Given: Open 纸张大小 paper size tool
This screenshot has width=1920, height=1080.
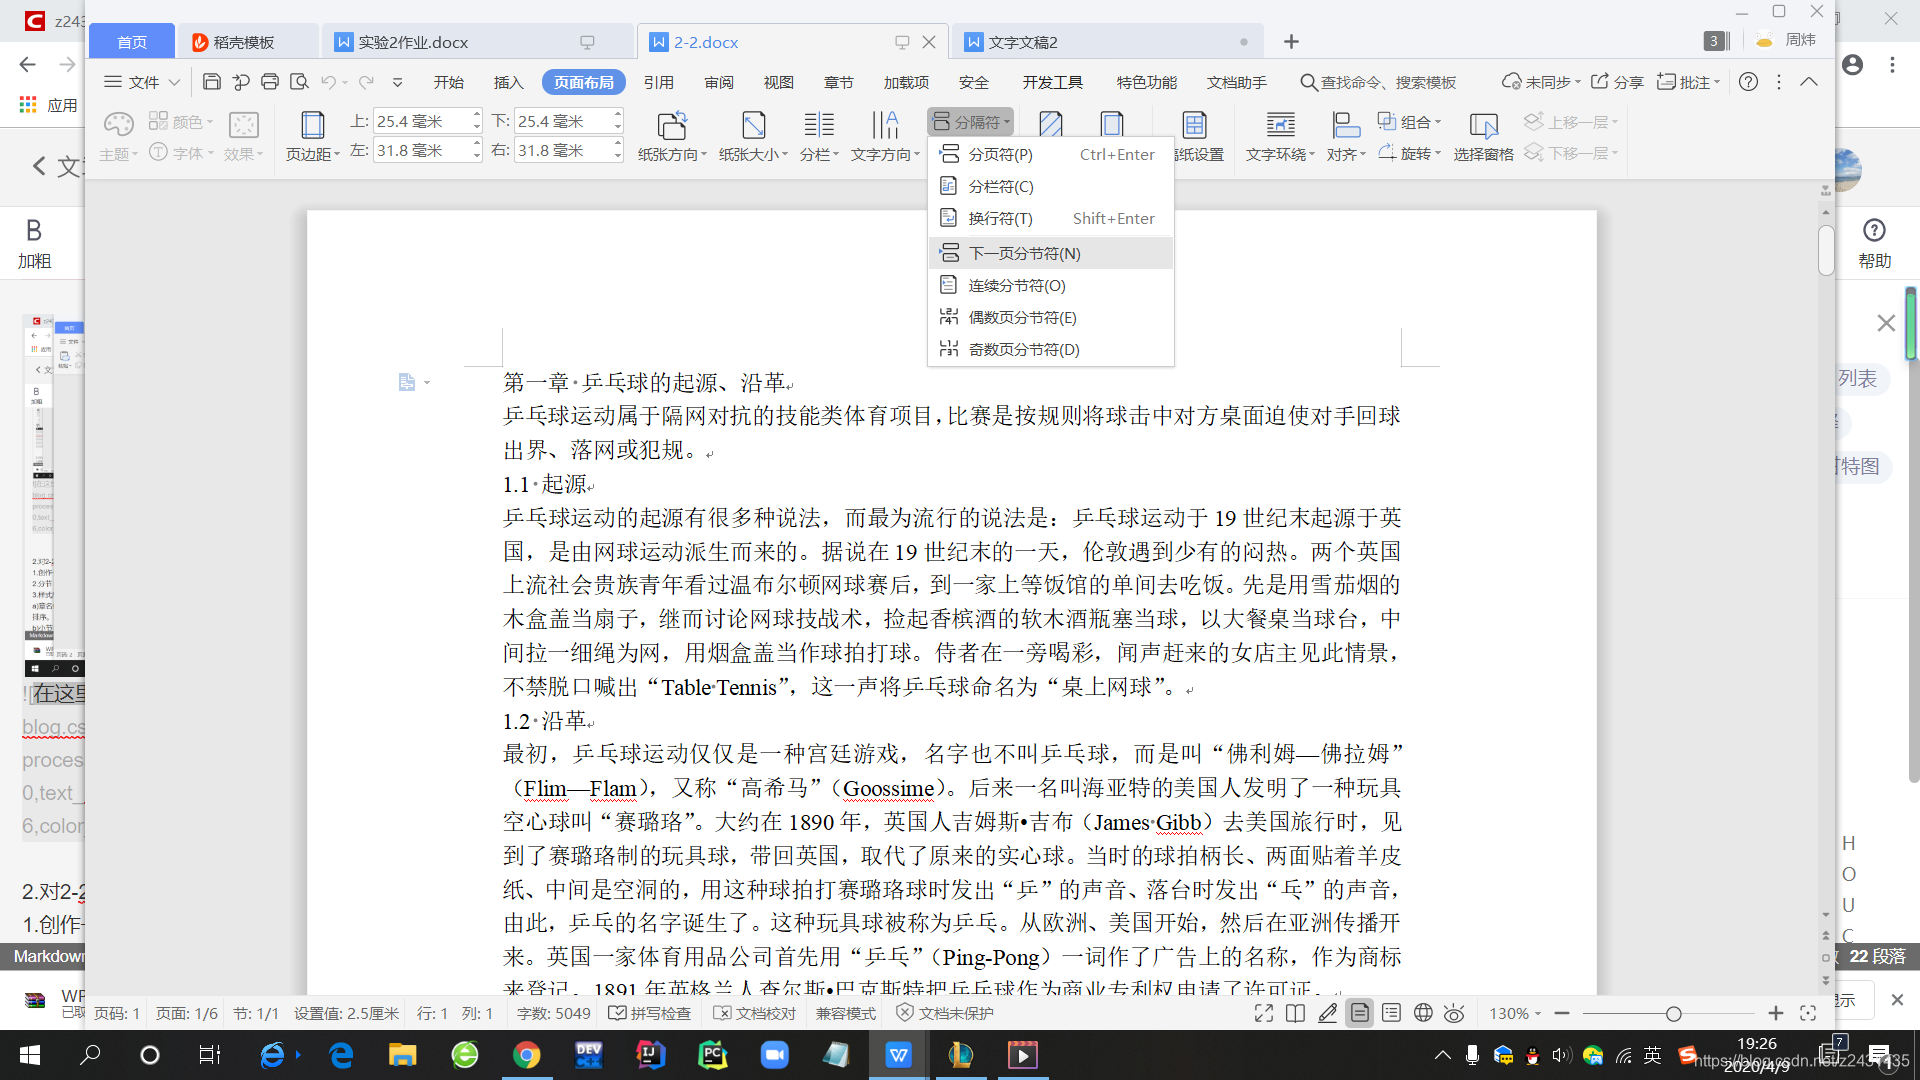Looking at the screenshot, I should (753, 135).
